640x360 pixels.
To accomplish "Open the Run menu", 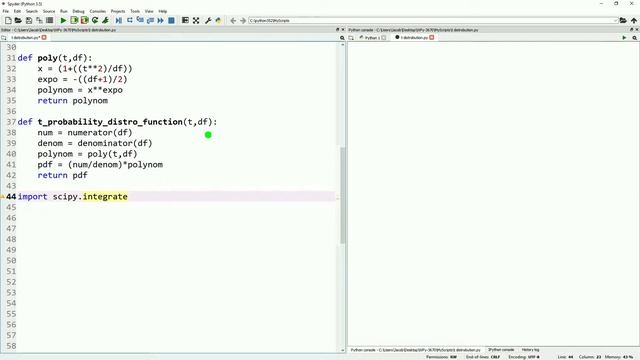I will (x=64, y=11).
